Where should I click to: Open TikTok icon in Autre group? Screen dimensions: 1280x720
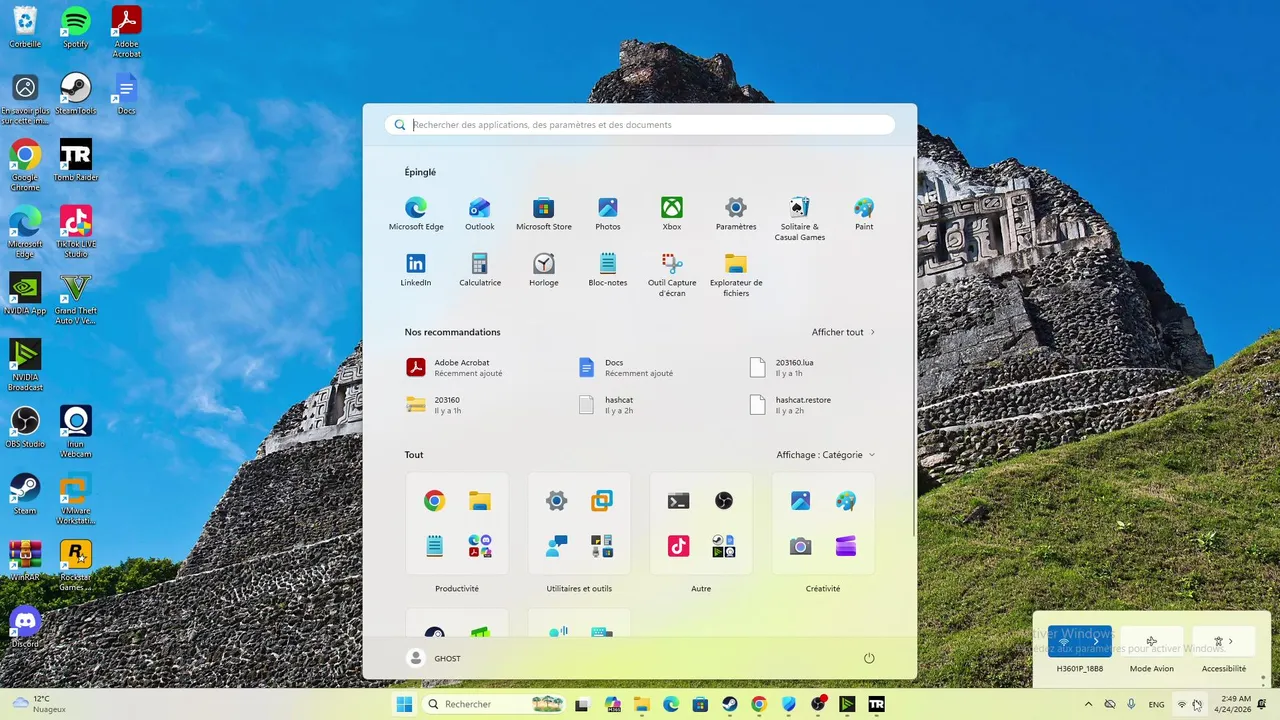(678, 546)
